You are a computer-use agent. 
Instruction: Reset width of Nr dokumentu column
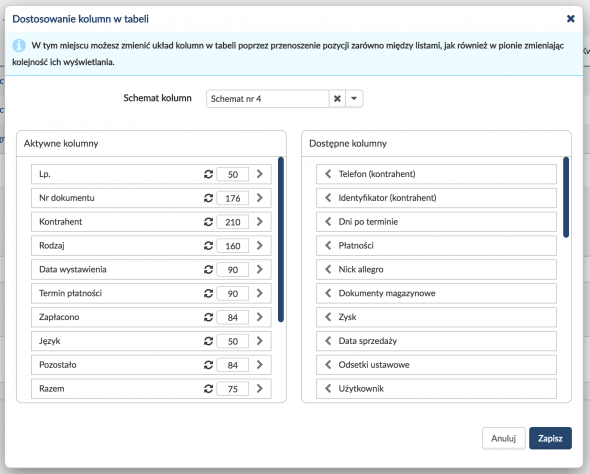(208, 198)
